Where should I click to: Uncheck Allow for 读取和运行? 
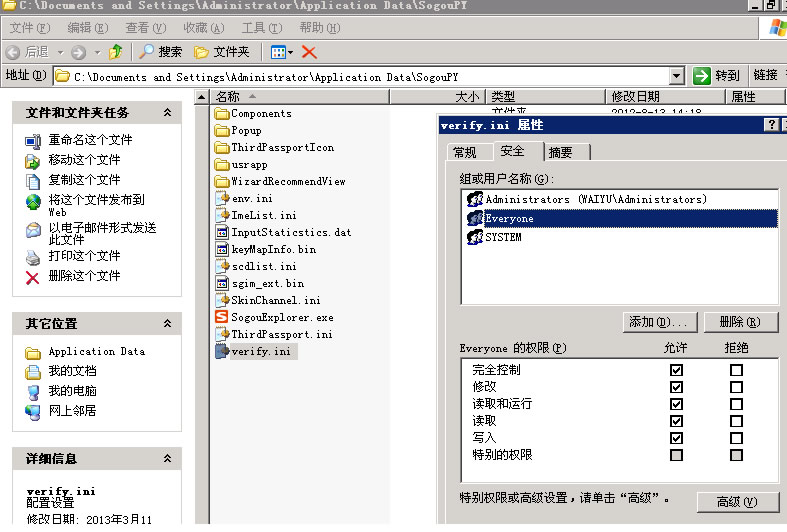677,405
